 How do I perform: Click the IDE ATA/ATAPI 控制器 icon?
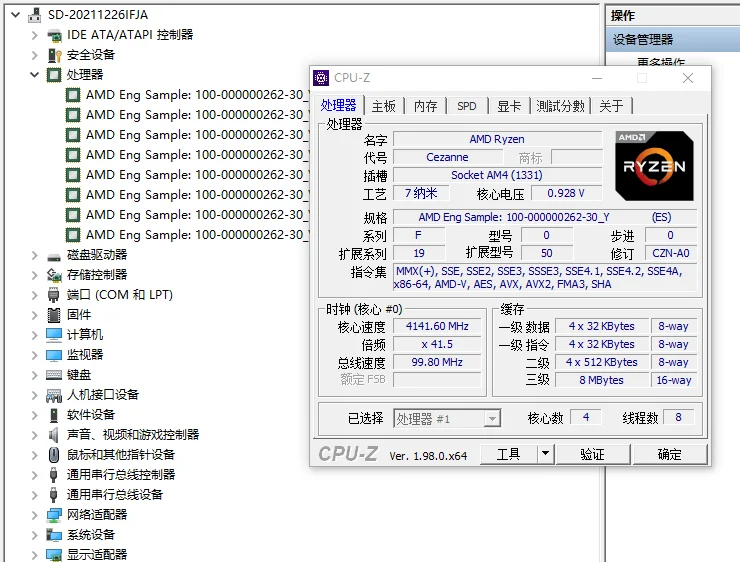(x=54, y=35)
